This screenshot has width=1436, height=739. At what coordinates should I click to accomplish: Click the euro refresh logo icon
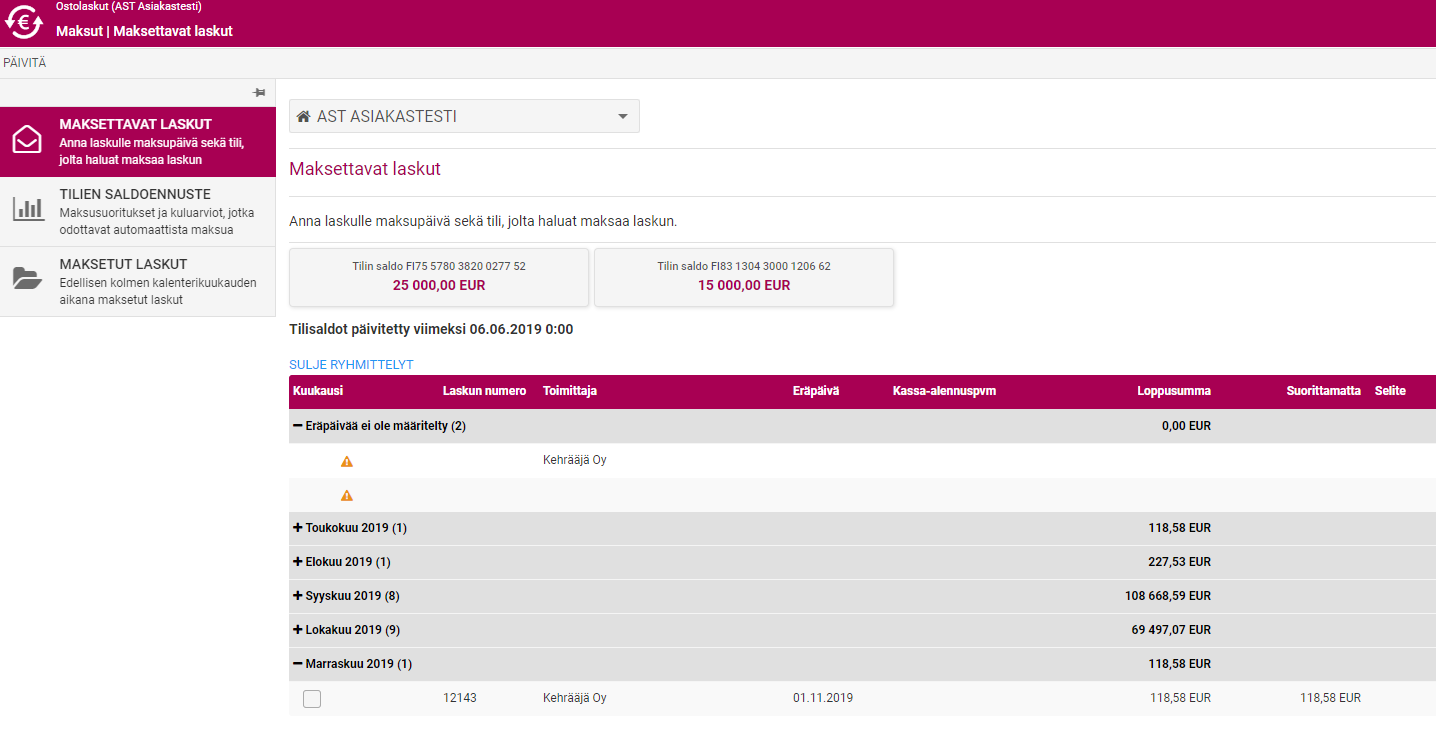coord(24,22)
